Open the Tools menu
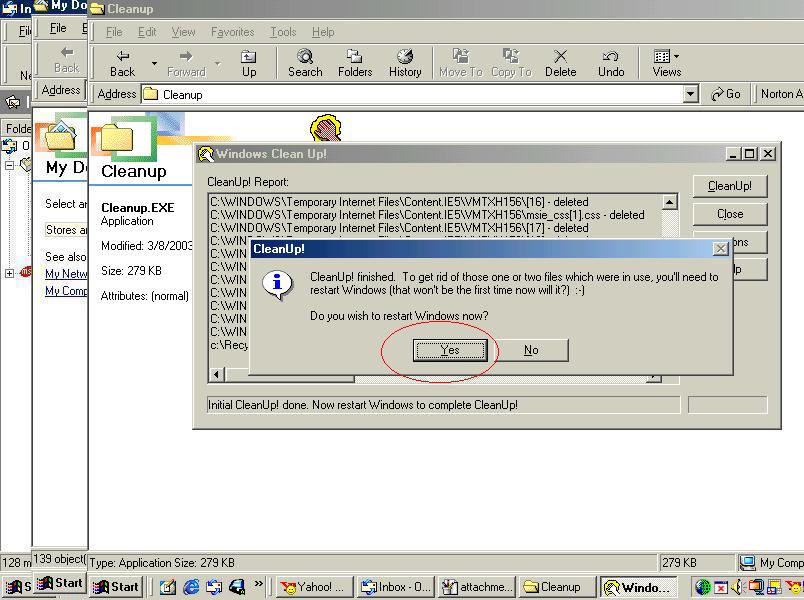 coord(283,32)
